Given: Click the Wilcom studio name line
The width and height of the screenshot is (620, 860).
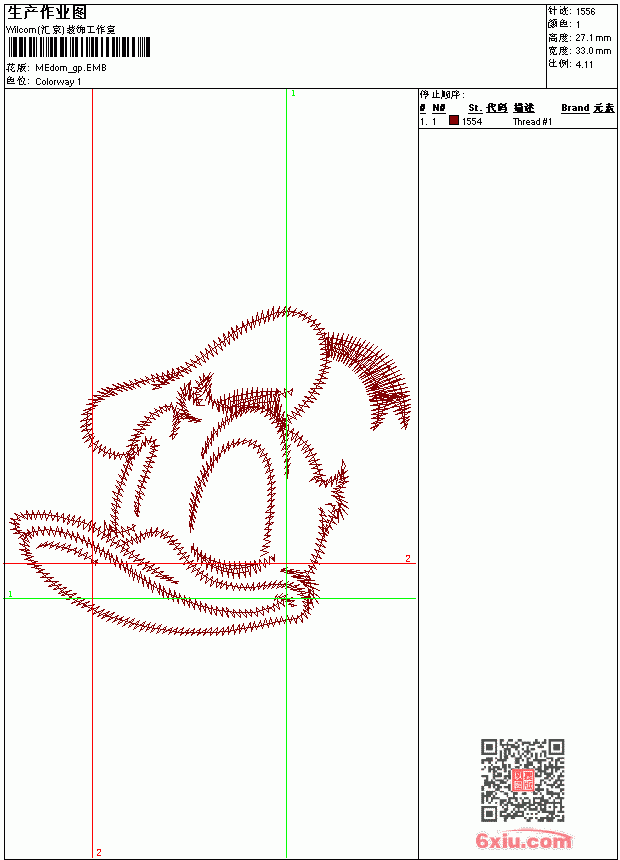Looking at the screenshot, I should [60, 30].
